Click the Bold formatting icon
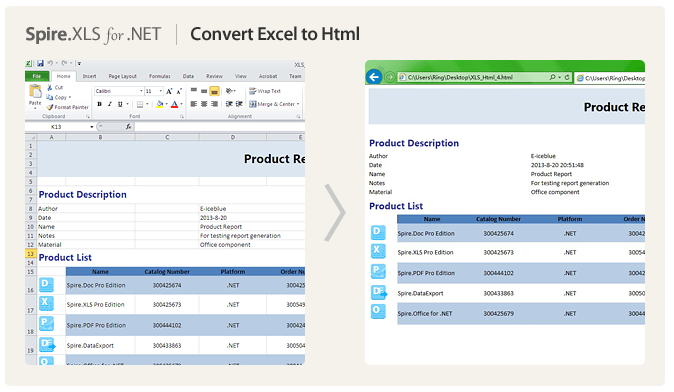This screenshot has height=392, width=674. click(x=100, y=104)
